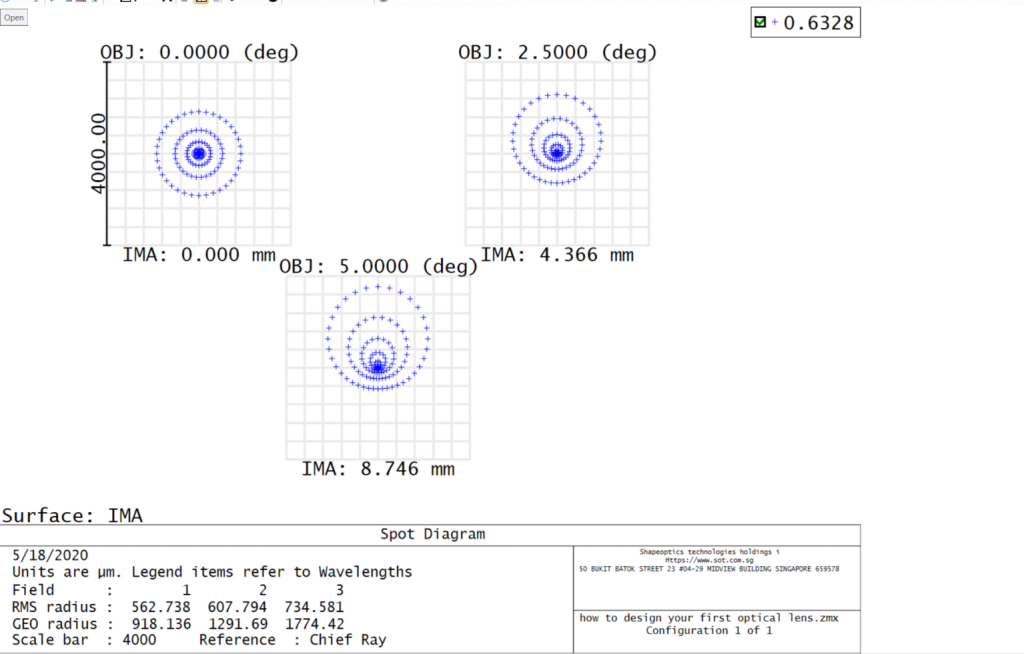
Task: Click the colored chart icon in the toolbar
Action: click(x=82, y=3)
